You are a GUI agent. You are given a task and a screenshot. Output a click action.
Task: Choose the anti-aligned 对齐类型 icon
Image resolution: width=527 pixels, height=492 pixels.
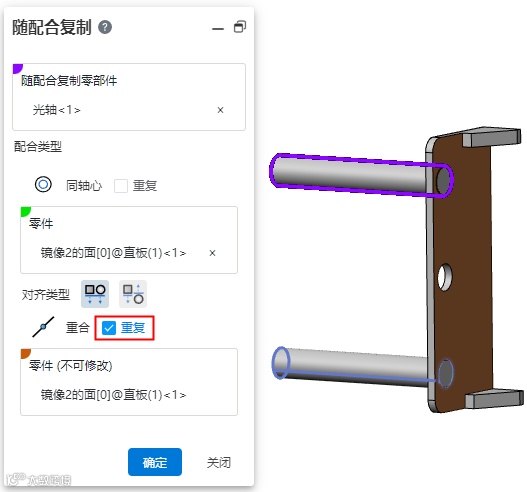pyautogui.click(x=133, y=294)
